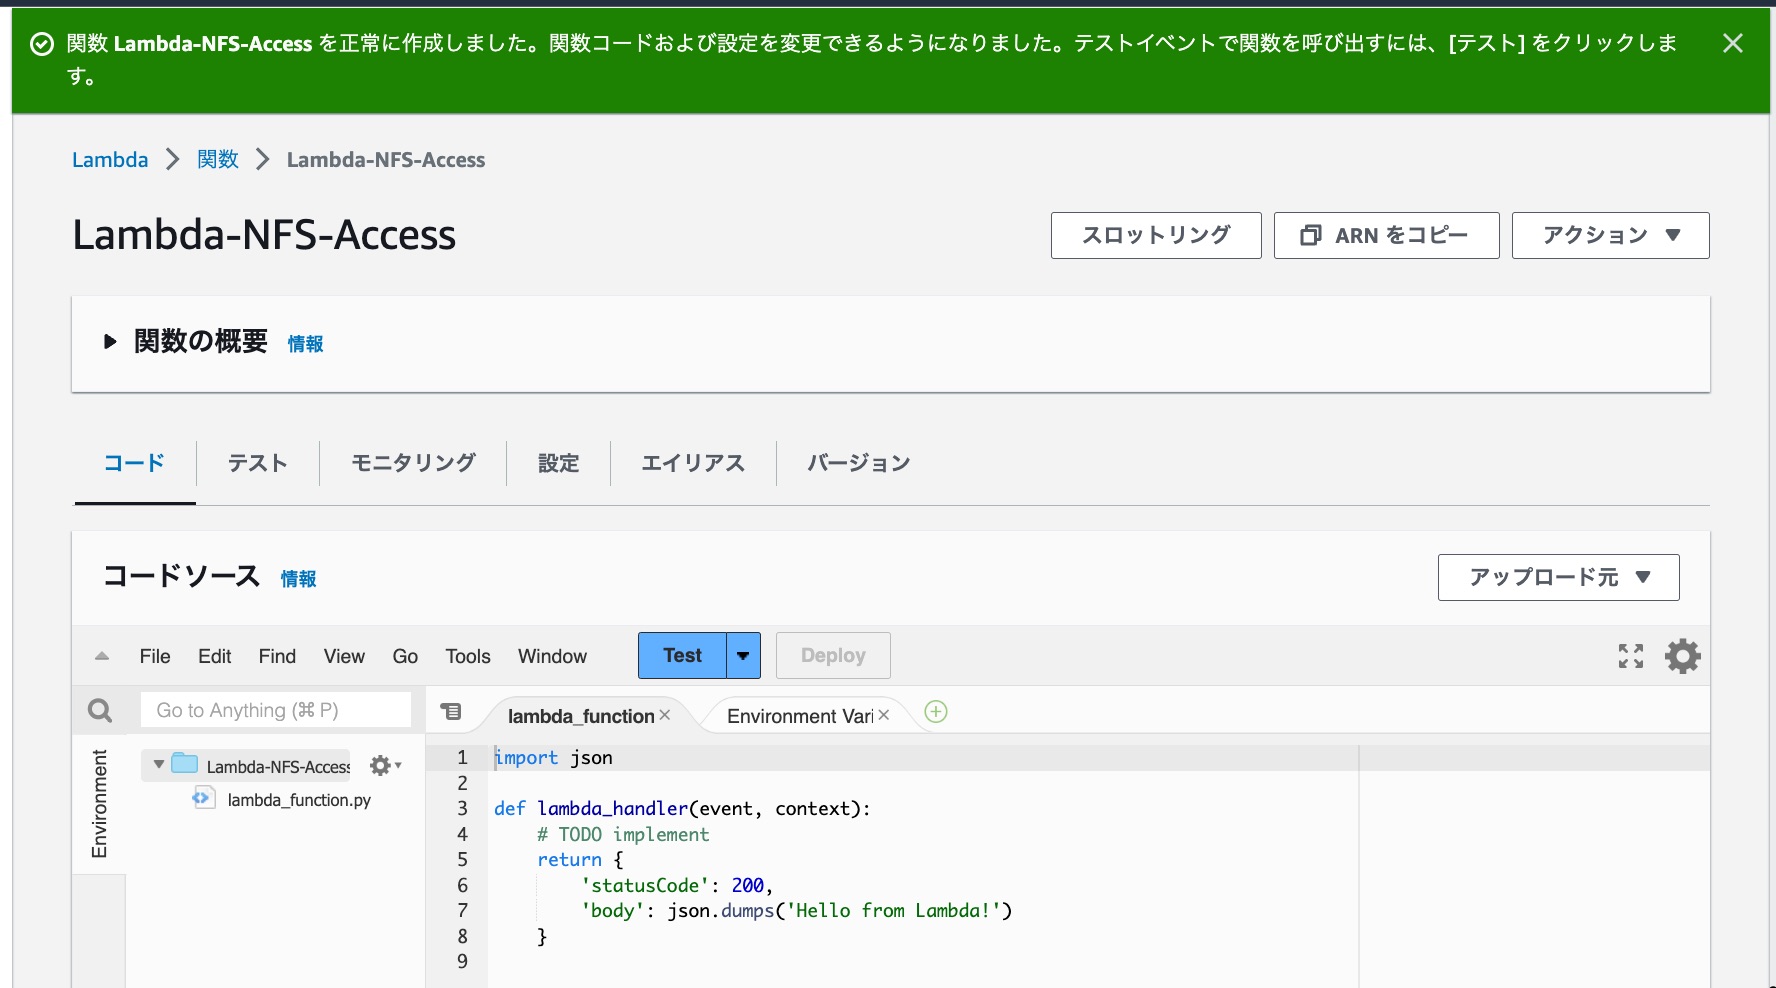Open the Test button dropdown arrow
Image resolution: width=1776 pixels, height=988 pixels.
coord(742,655)
